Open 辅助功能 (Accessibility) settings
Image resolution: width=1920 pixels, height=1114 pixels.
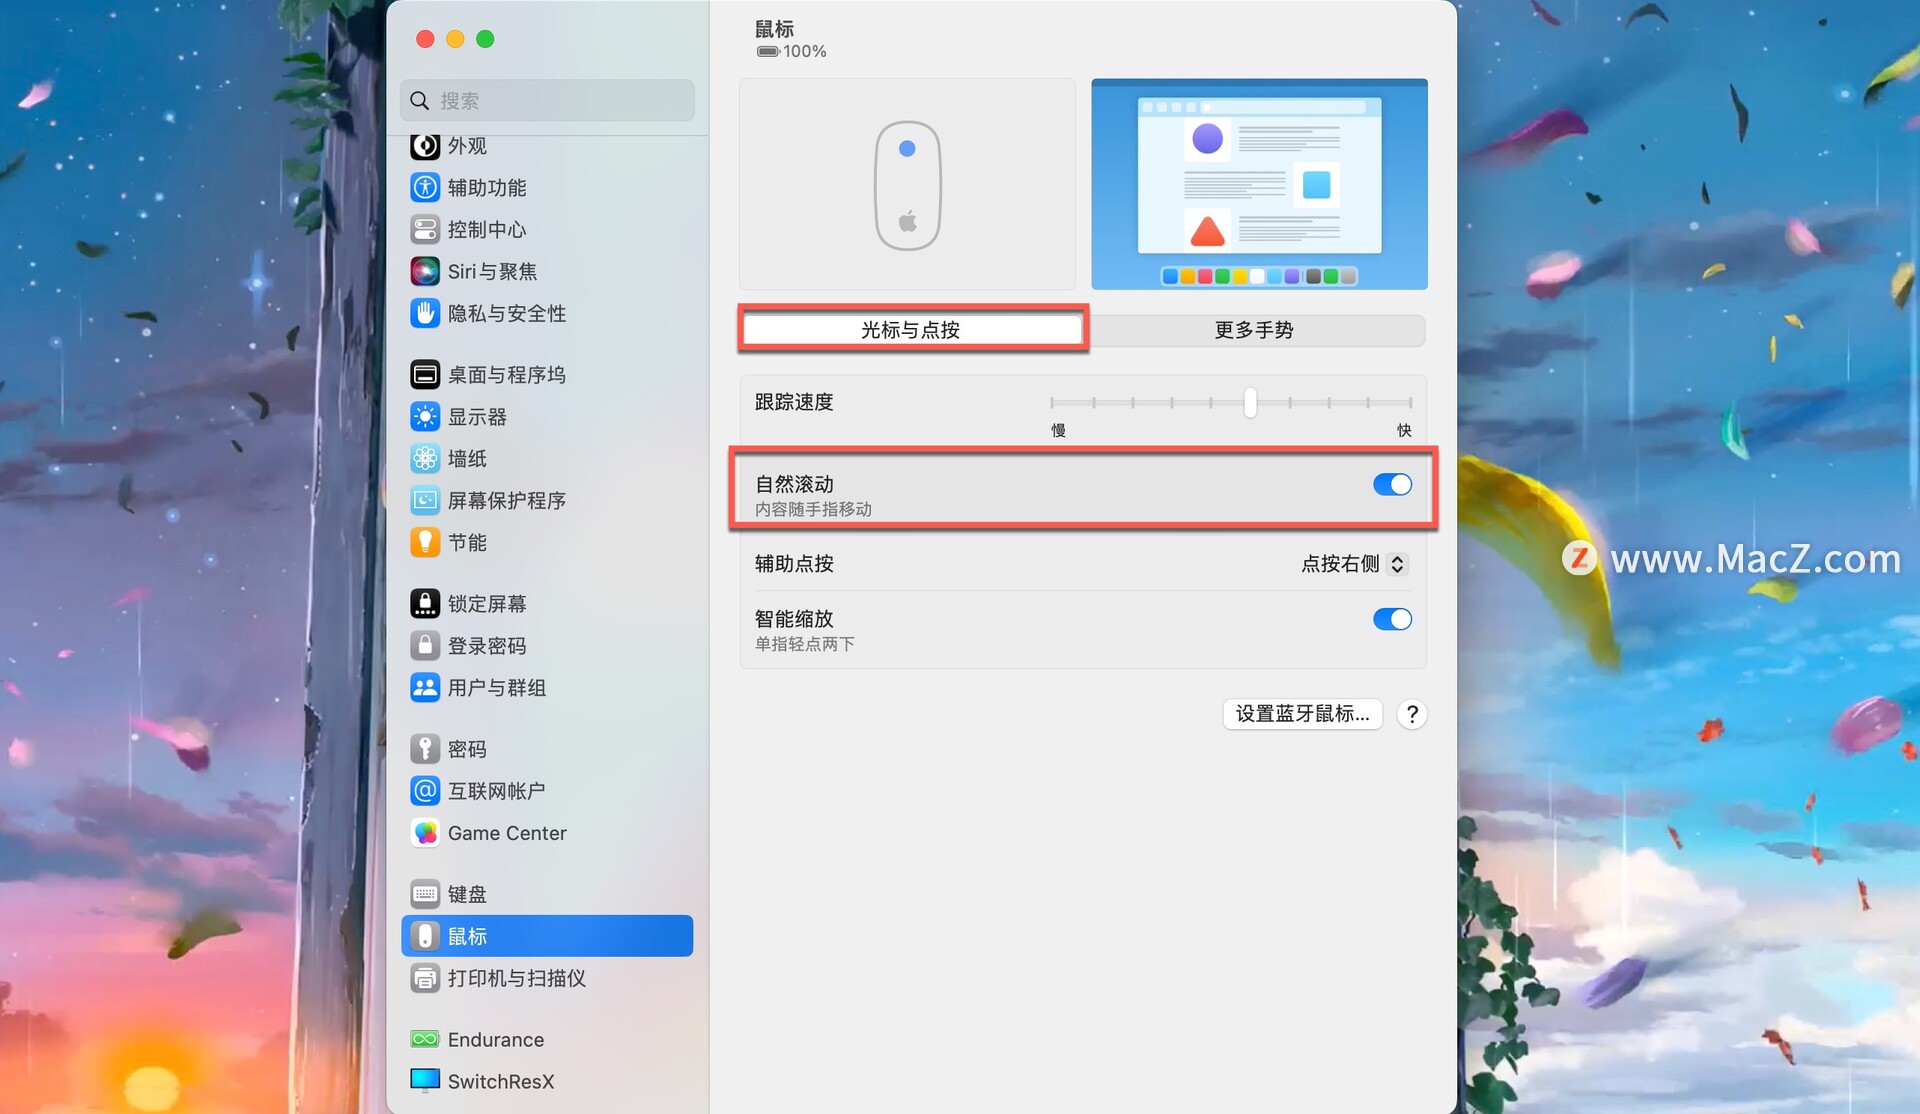pos(425,187)
